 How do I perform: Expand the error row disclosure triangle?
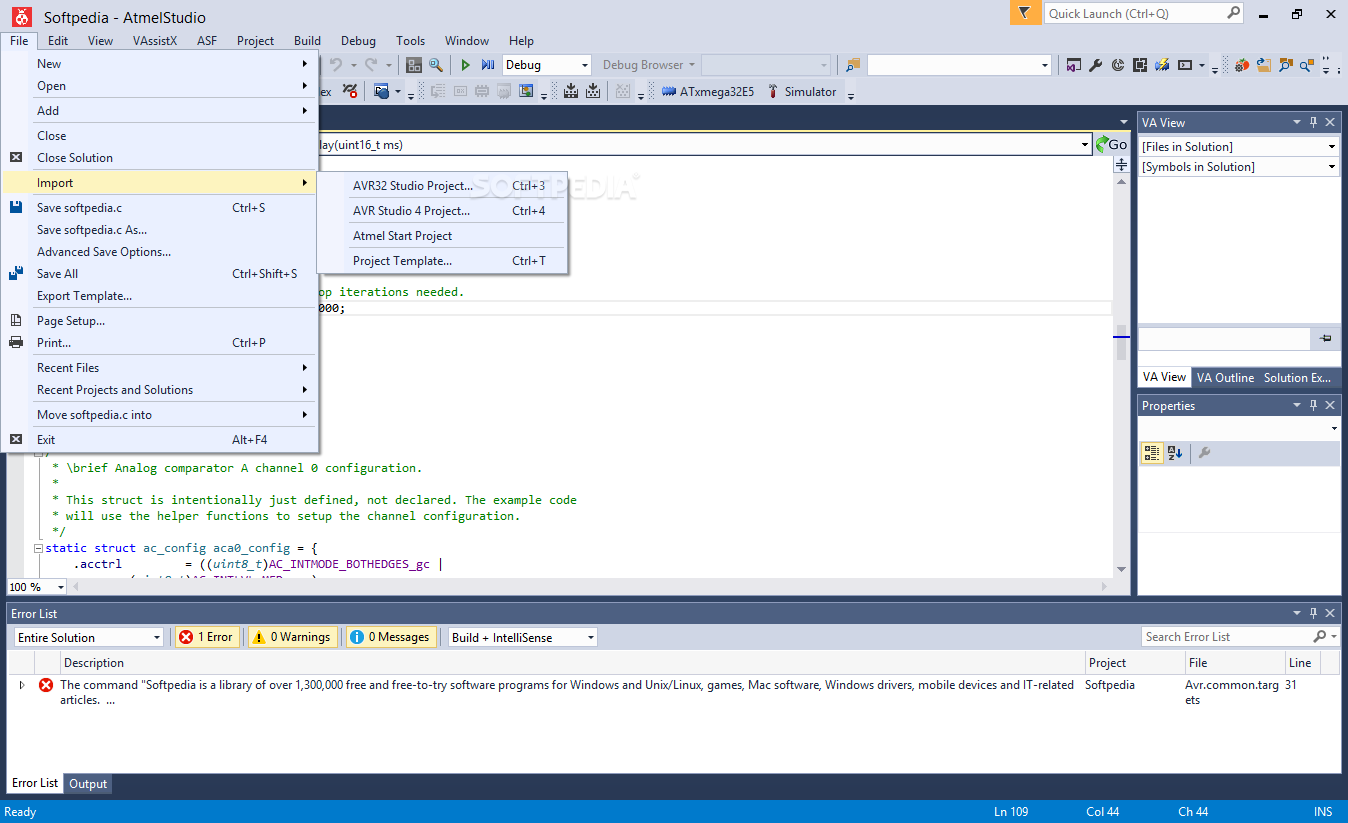click(x=22, y=685)
